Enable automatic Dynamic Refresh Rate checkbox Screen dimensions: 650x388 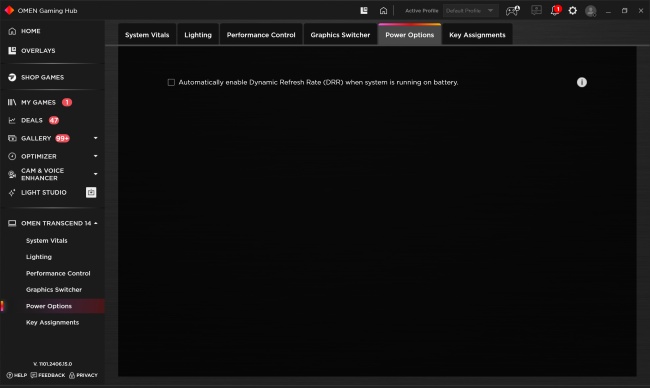pyautogui.click(x=171, y=82)
